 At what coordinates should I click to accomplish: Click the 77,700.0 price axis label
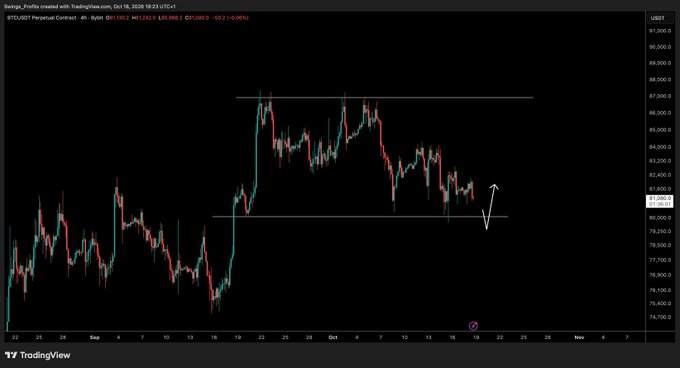[x=660, y=261]
